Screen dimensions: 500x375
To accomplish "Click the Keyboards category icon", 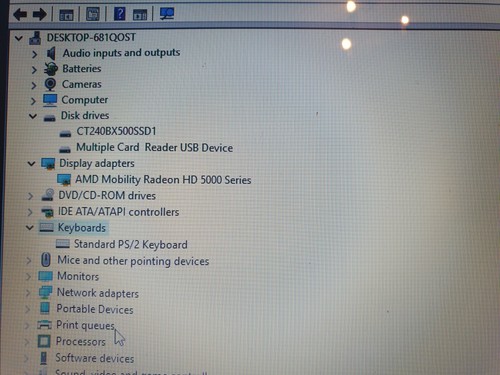I will click(46, 228).
